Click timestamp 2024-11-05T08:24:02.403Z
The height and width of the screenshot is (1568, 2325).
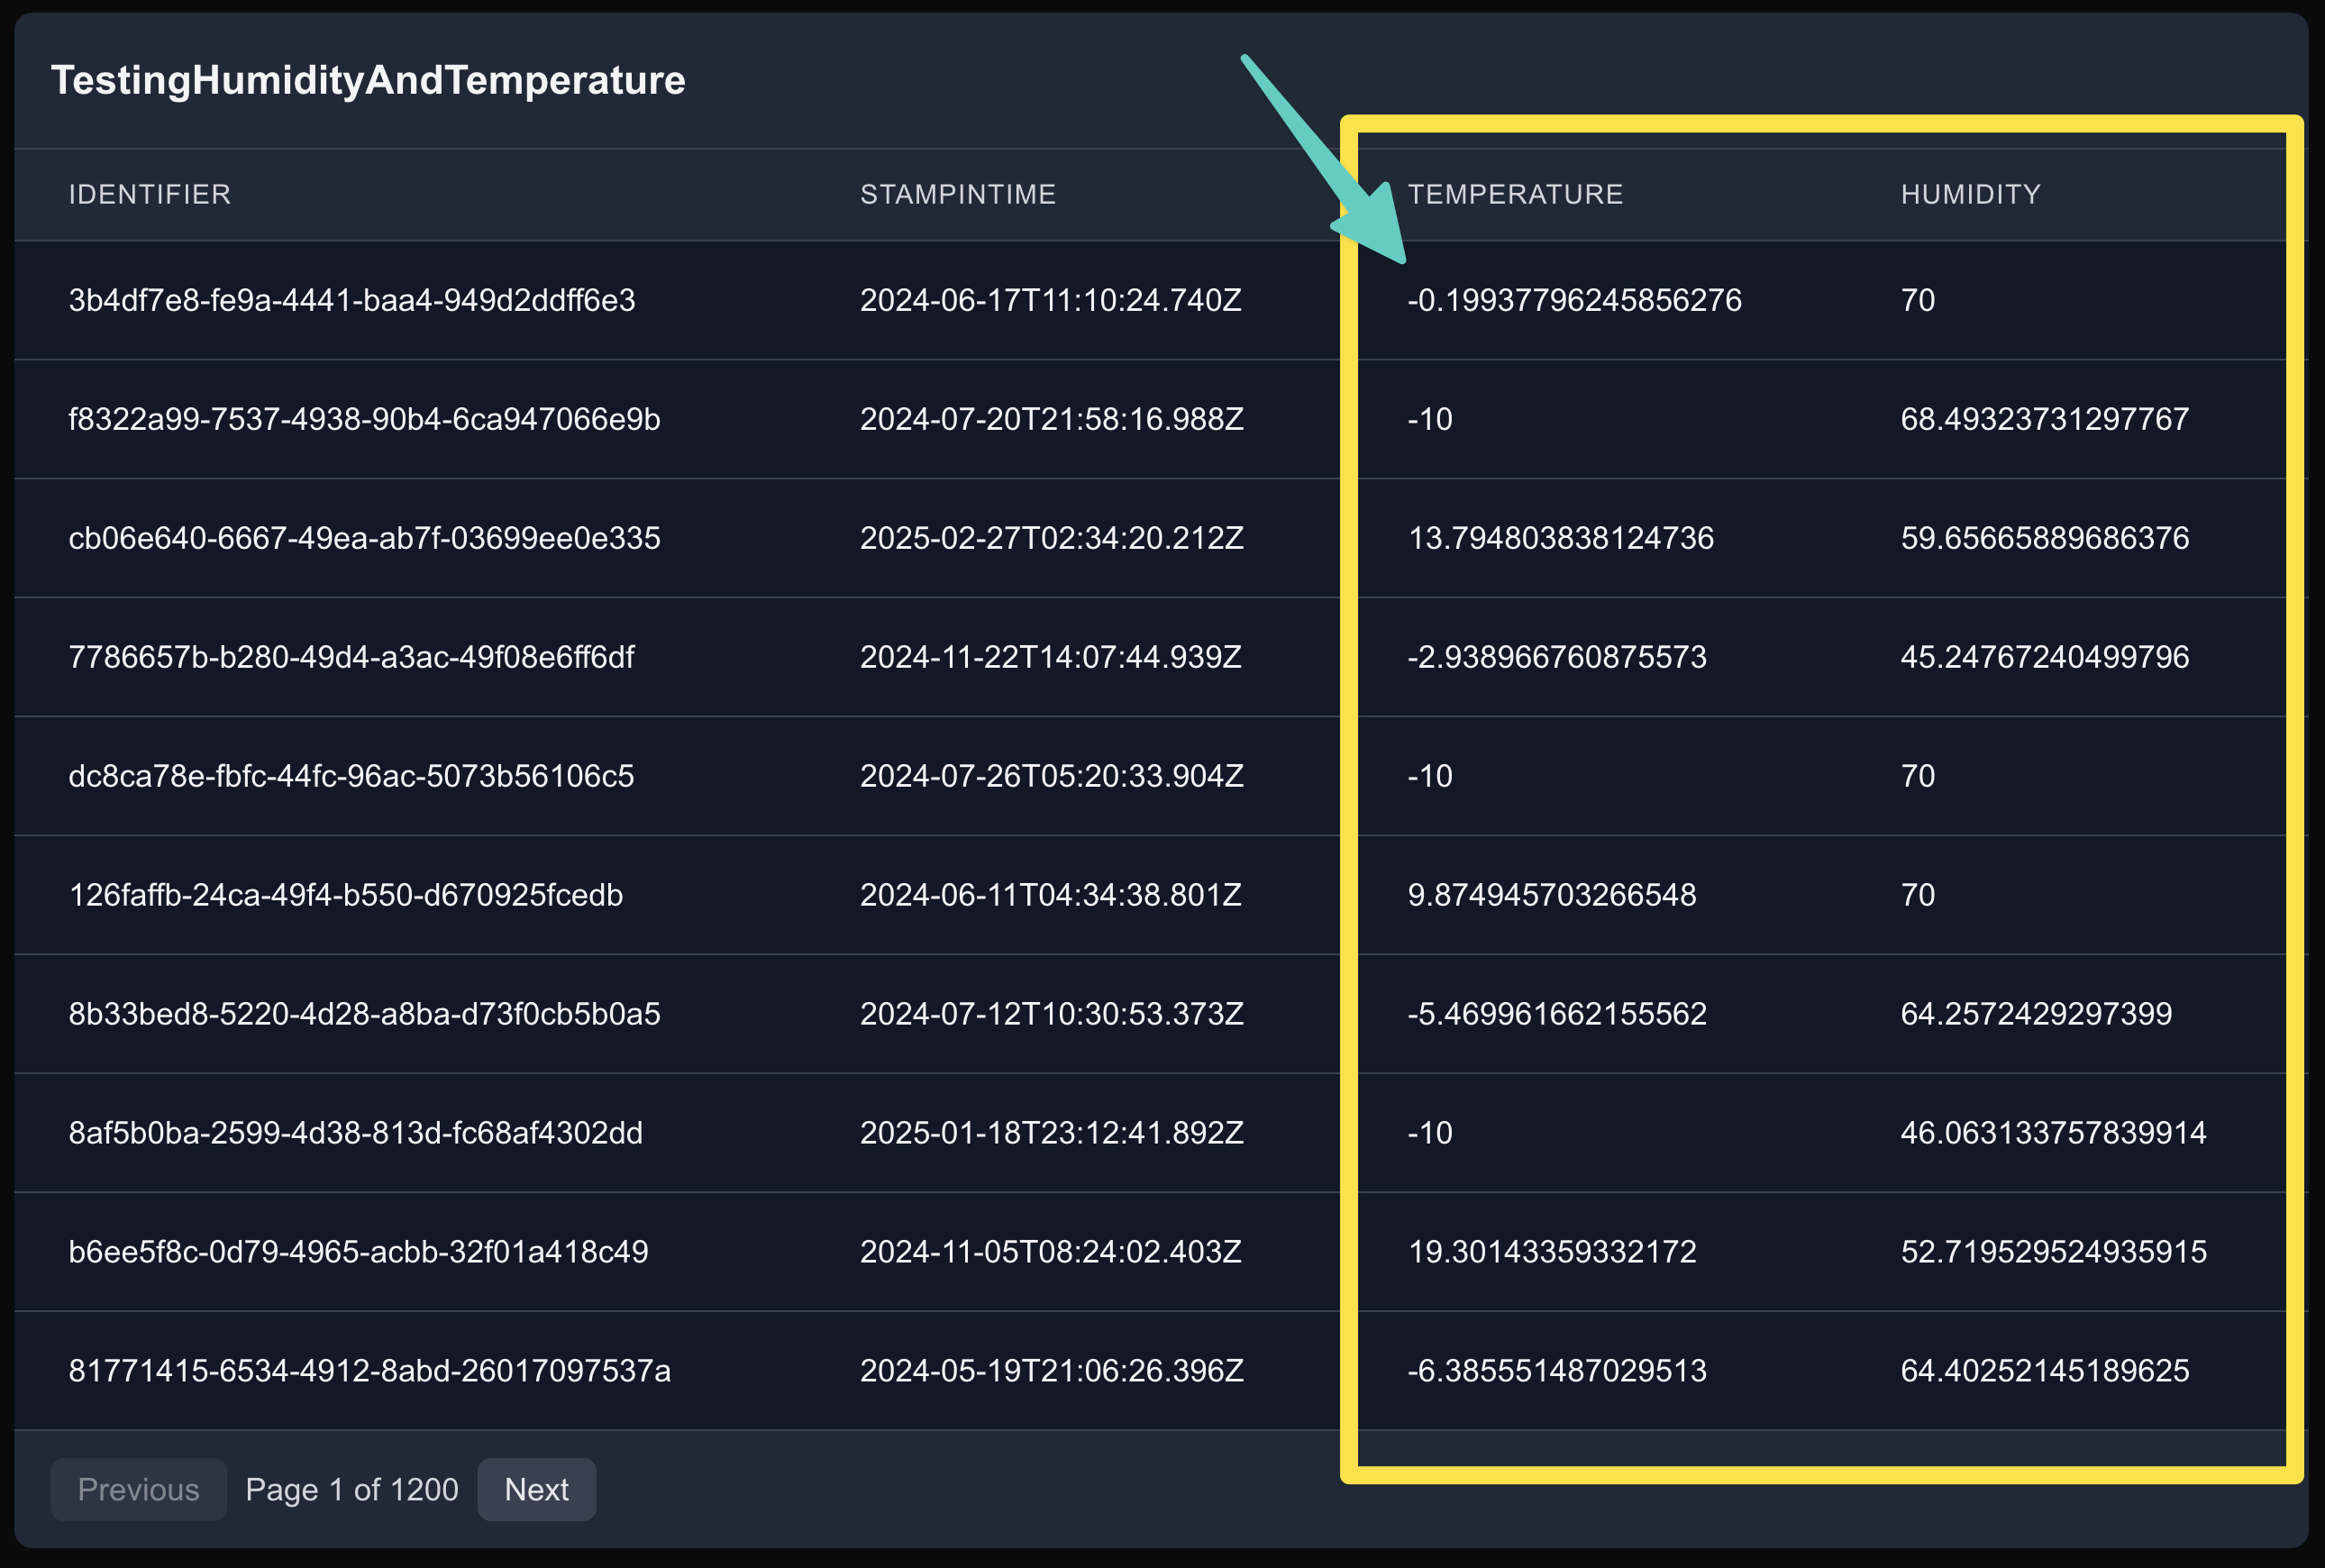(1051, 1252)
